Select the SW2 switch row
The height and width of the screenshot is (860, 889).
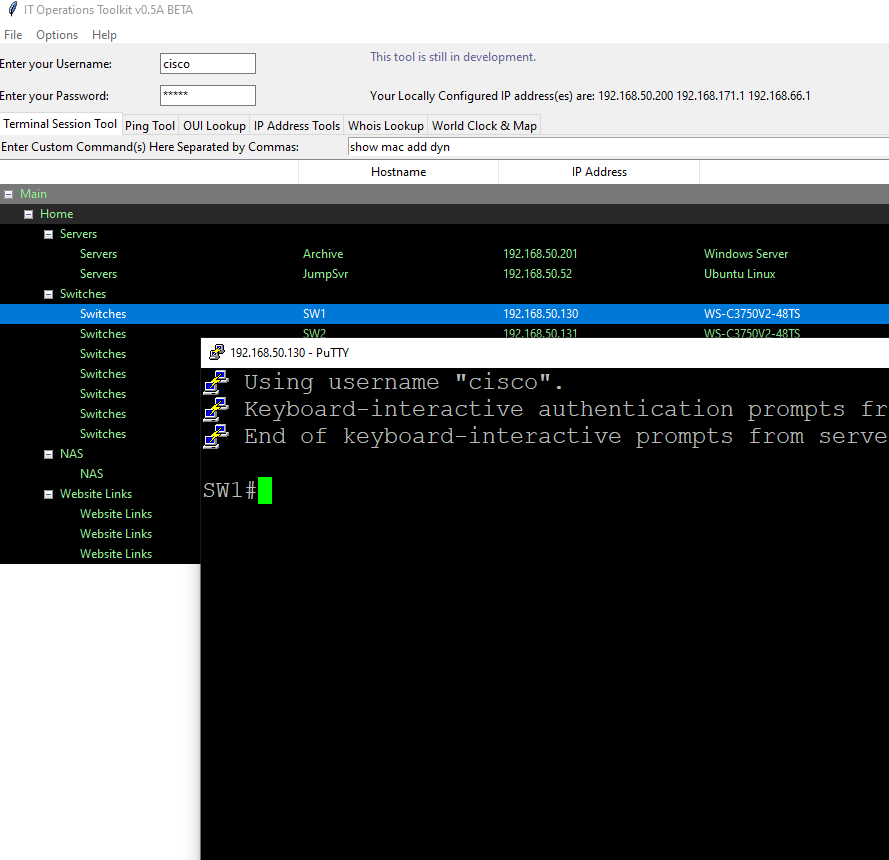pyautogui.click(x=444, y=332)
